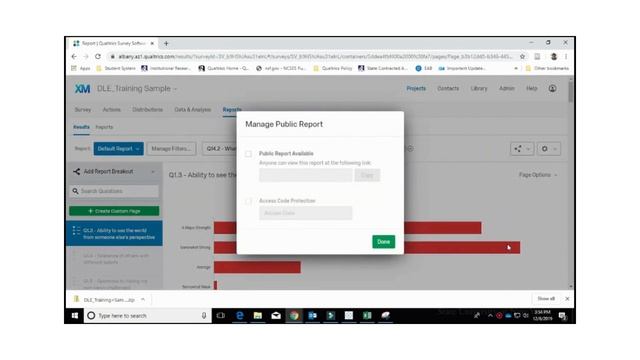Open Projects in the top navigation
640x360 pixels.
click(x=416, y=89)
